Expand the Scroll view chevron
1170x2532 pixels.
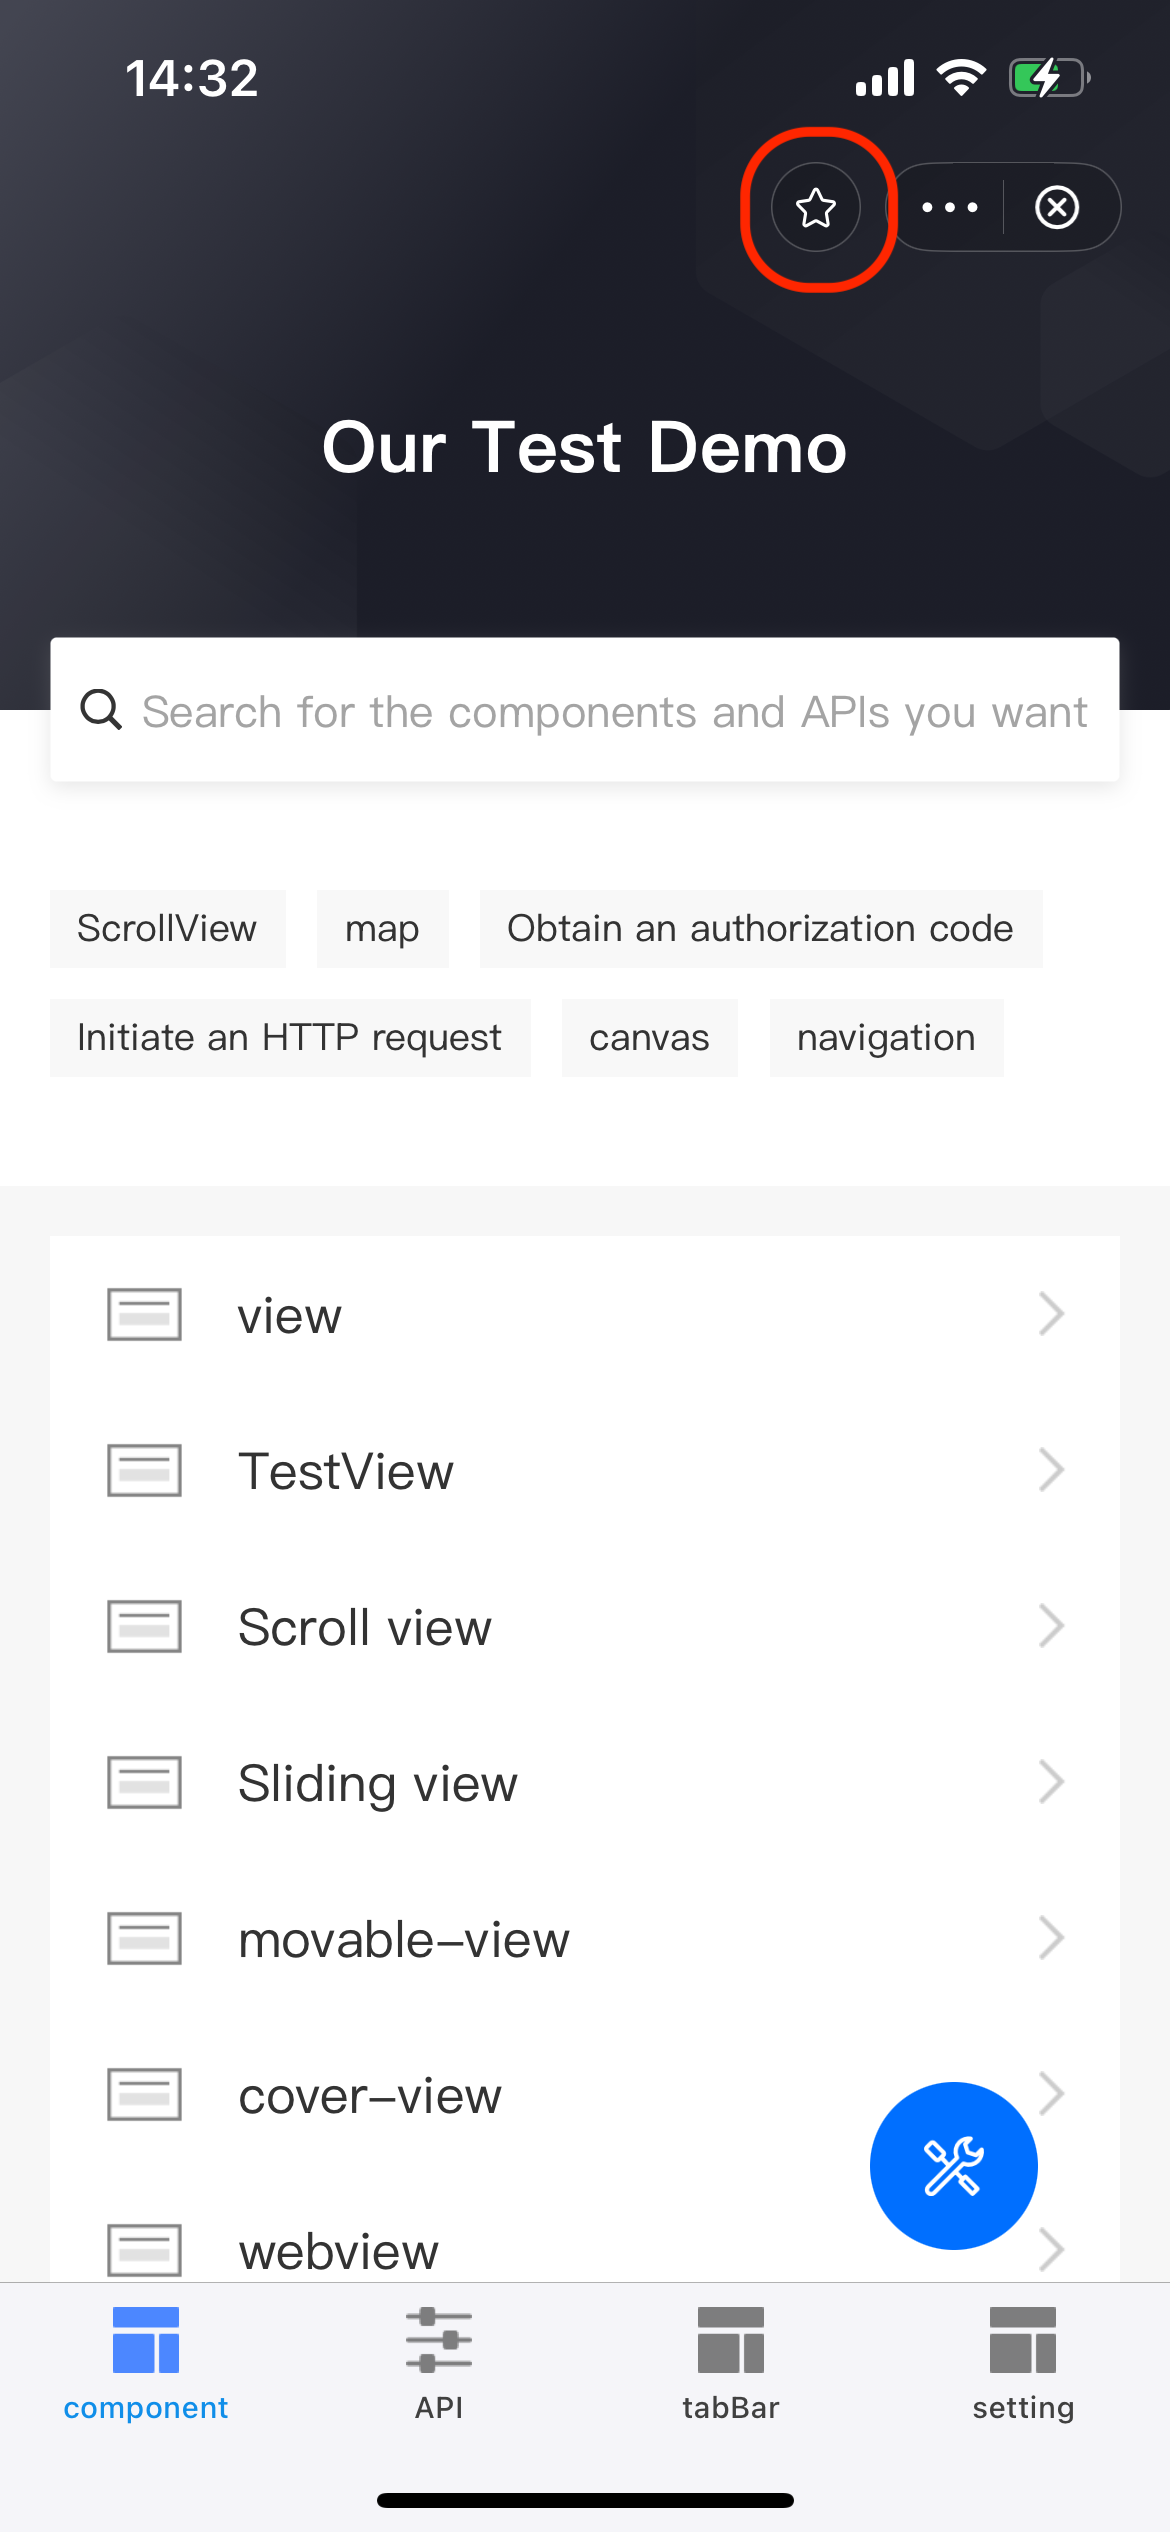coord(1050,1626)
